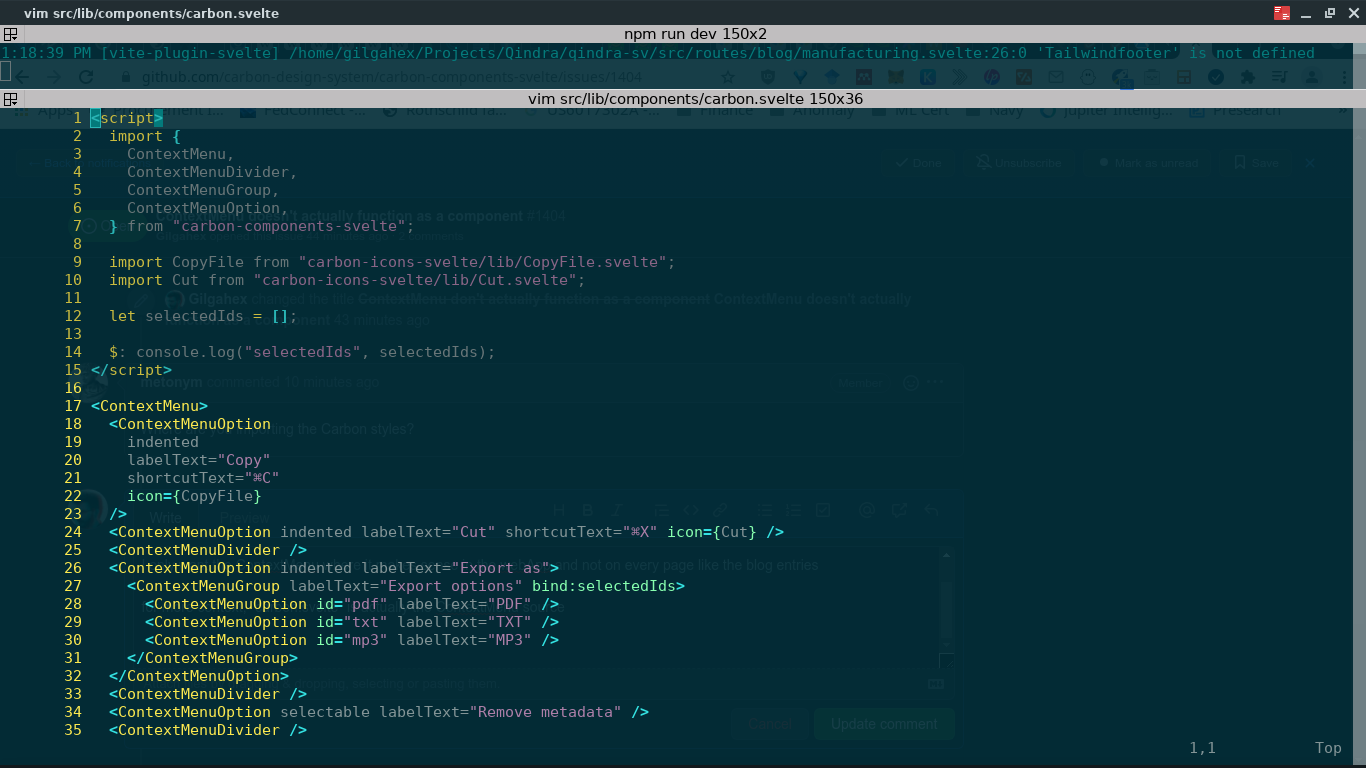Click bind:selectedIds on line 27

click(x=604, y=586)
